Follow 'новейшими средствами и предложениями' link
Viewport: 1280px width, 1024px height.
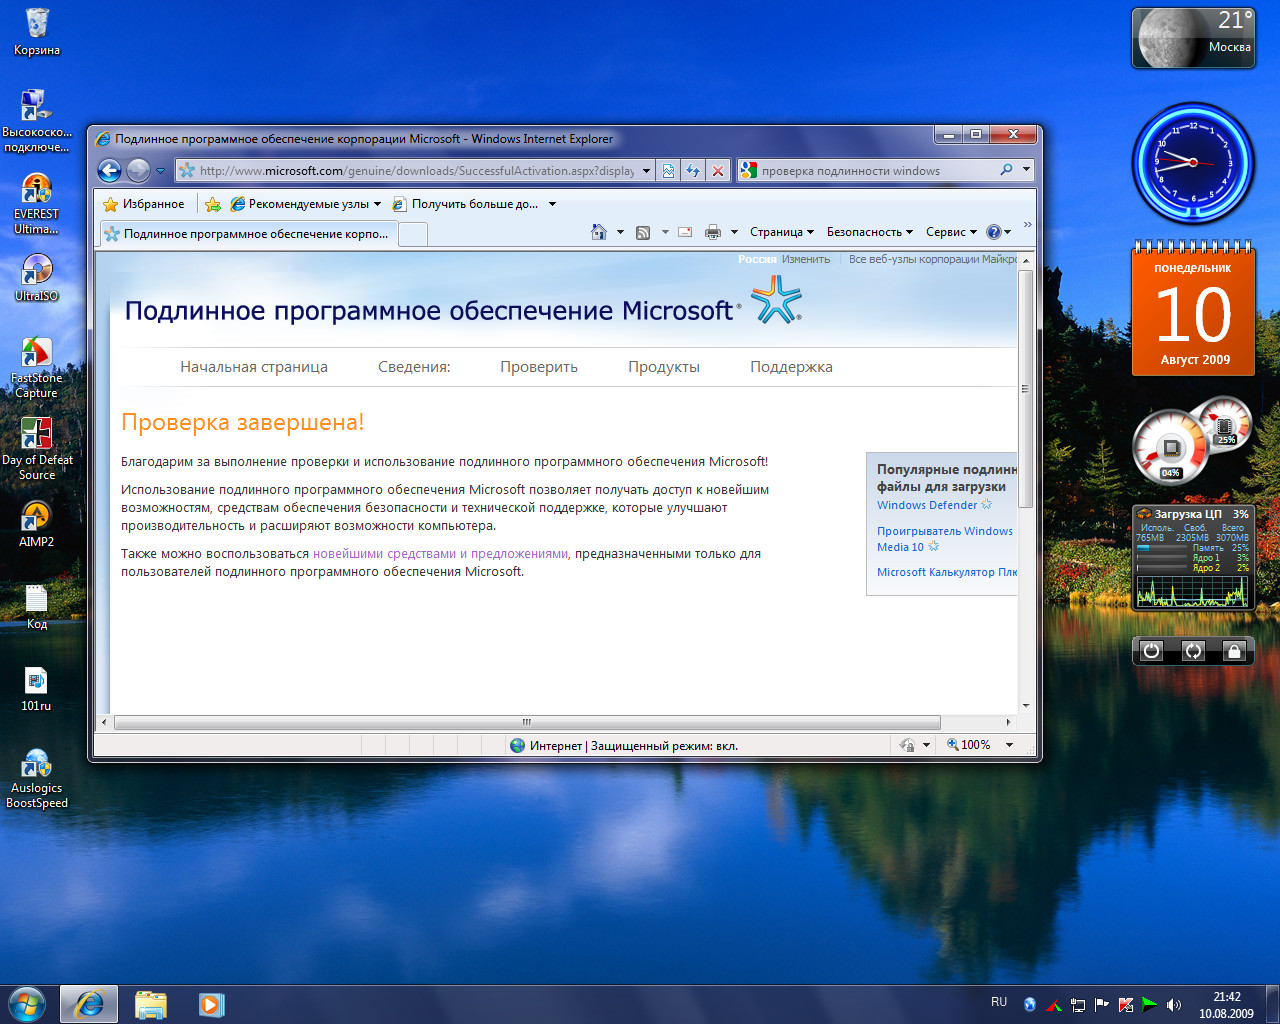(x=440, y=554)
